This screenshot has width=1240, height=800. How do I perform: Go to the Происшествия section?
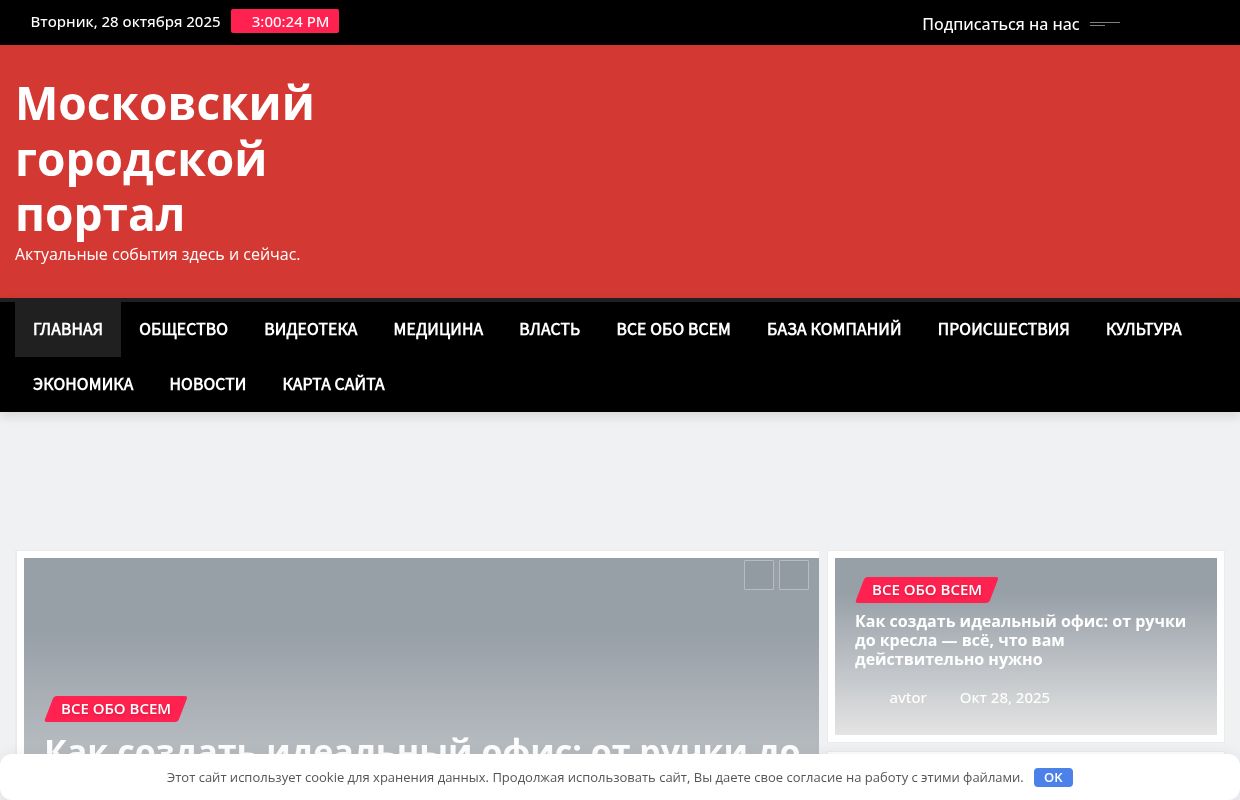[1003, 329]
